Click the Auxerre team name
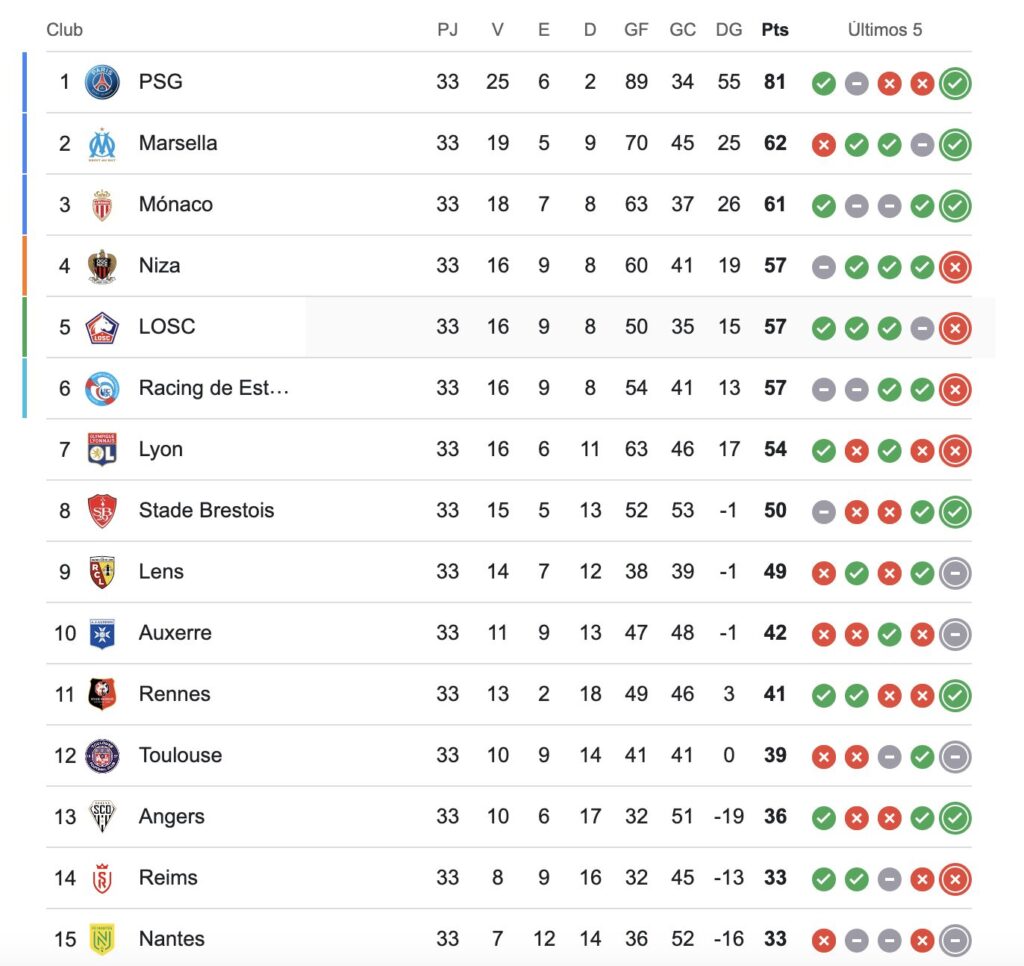The height and width of the screenshot is (966, 1024). [175, 633]
